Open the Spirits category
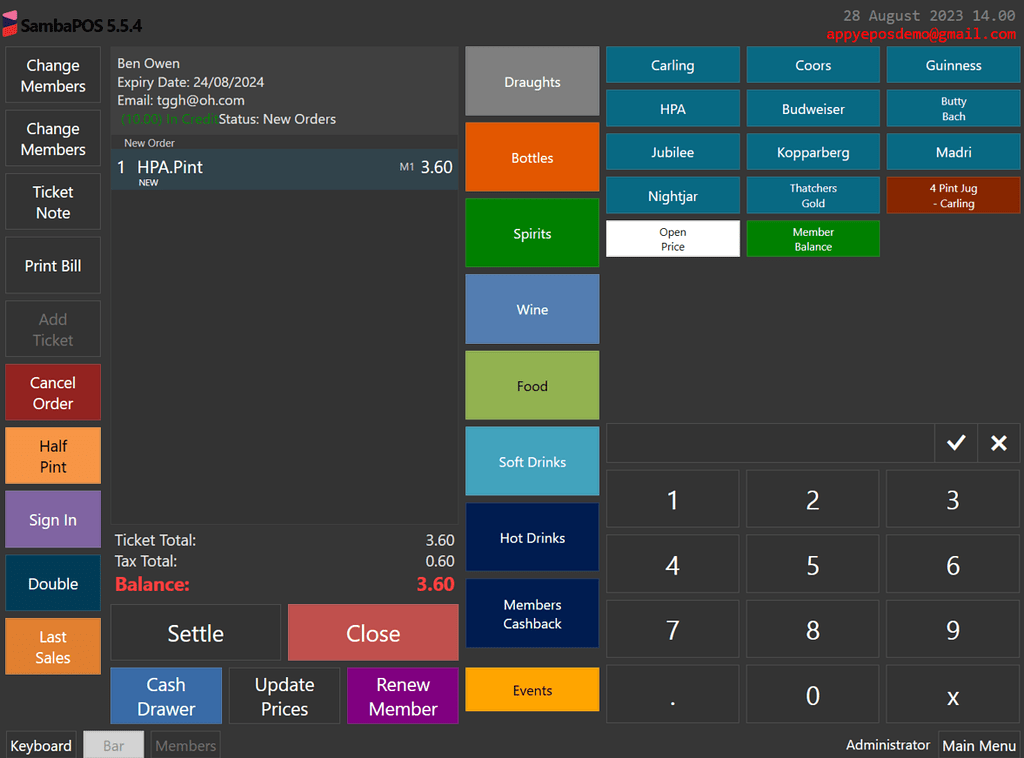 (x=531, y=233)
